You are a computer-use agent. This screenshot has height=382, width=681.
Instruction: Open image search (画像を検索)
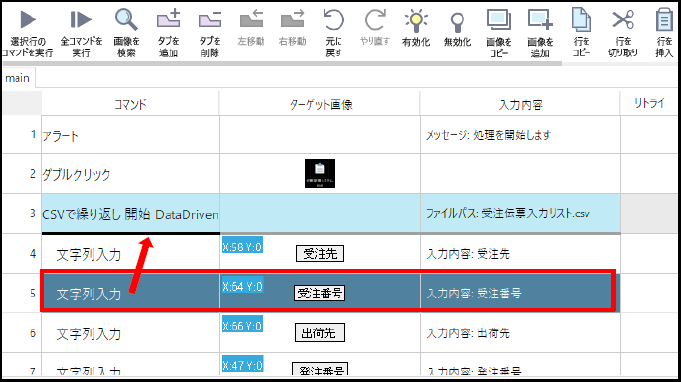tap(126, 33)
